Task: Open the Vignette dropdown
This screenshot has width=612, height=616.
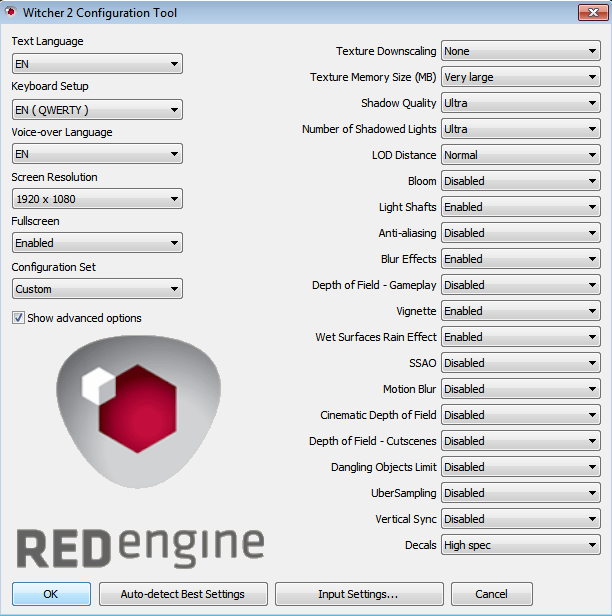Action: [521, 311]
